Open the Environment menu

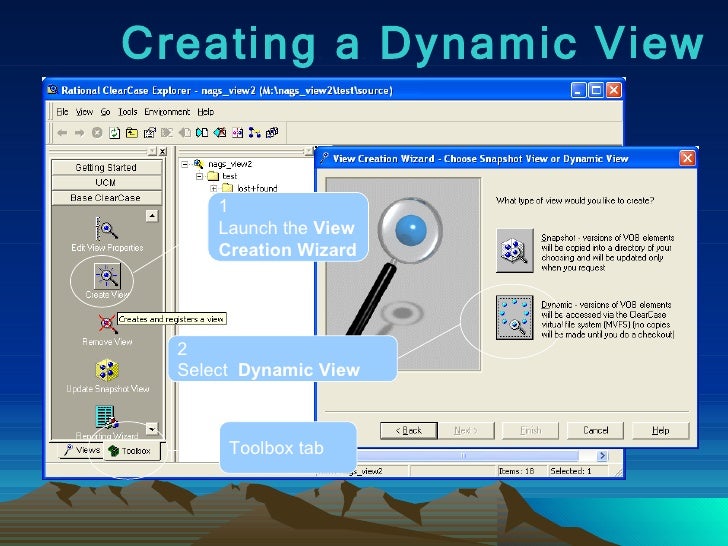click(167, 112)
